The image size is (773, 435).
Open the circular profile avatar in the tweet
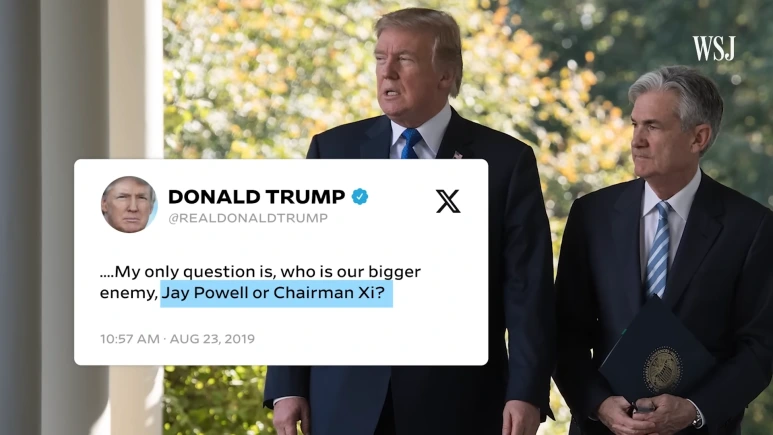point(129,204)
